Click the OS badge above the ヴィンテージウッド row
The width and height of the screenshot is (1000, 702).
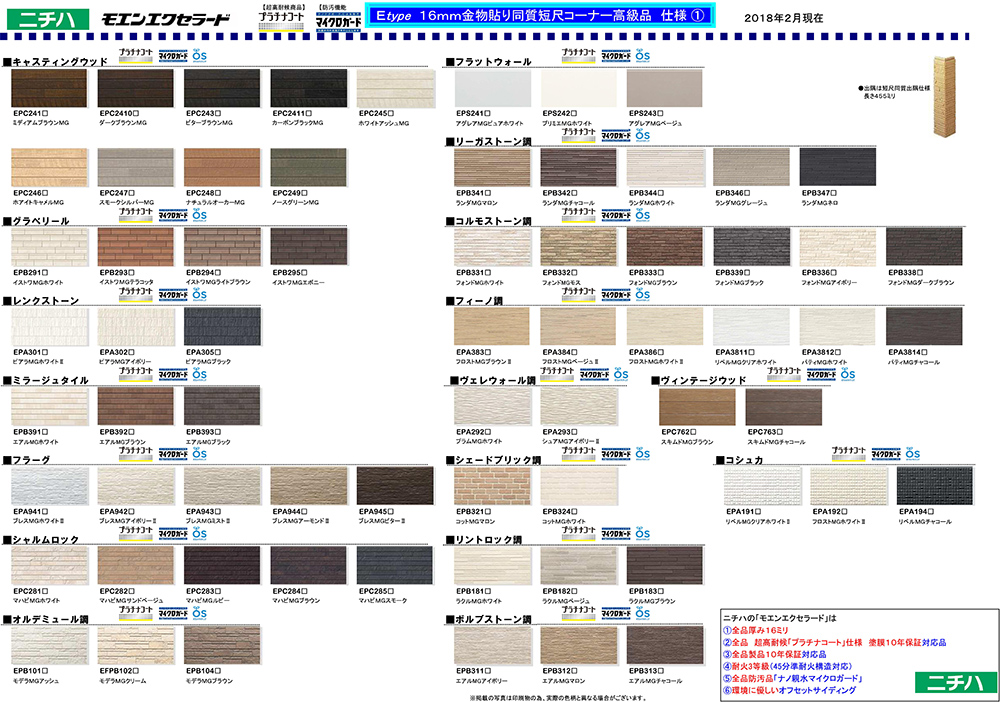point(848,374)
